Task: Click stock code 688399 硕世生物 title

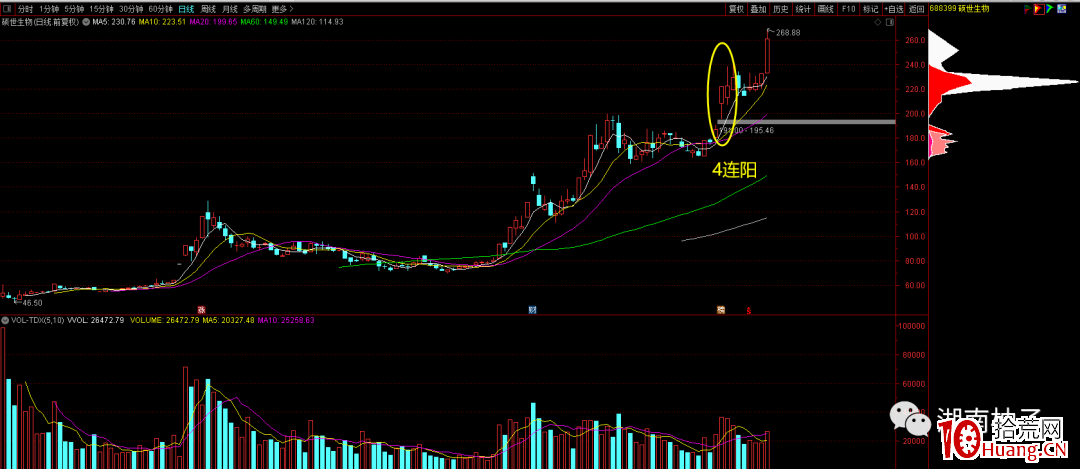Action: [x=959, y=9]
